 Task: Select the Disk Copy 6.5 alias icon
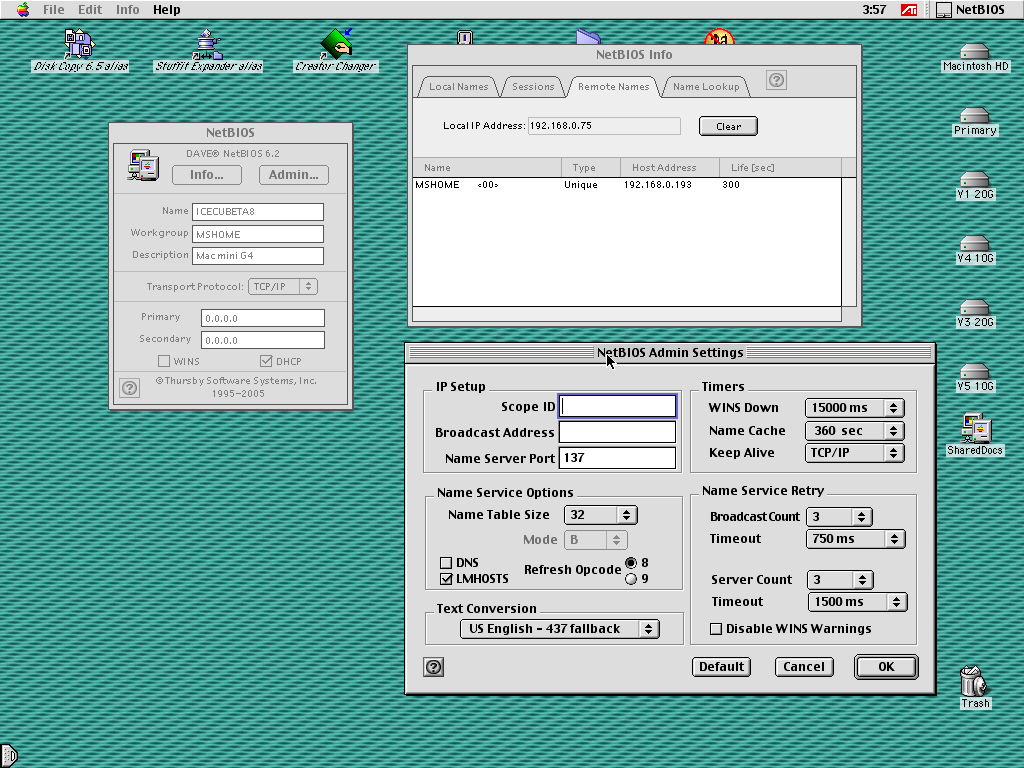pyautogui.click(x=80, y=44)
